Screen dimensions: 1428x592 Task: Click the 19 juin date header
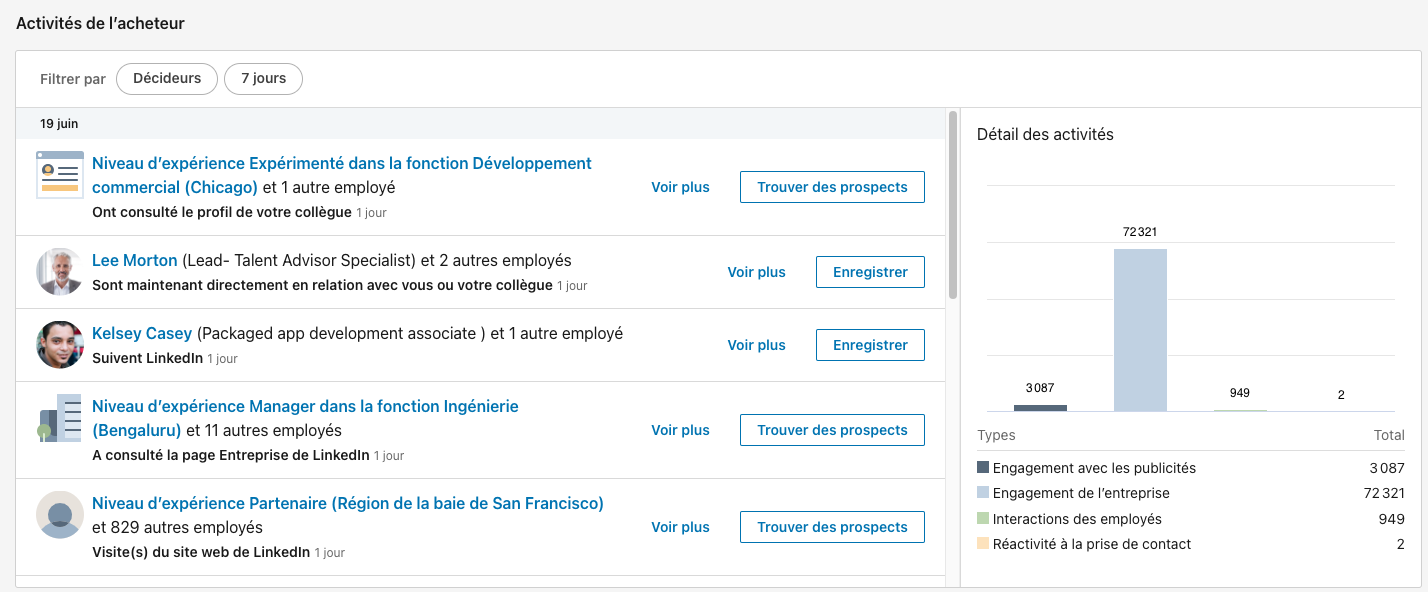[x=59, y=124]
